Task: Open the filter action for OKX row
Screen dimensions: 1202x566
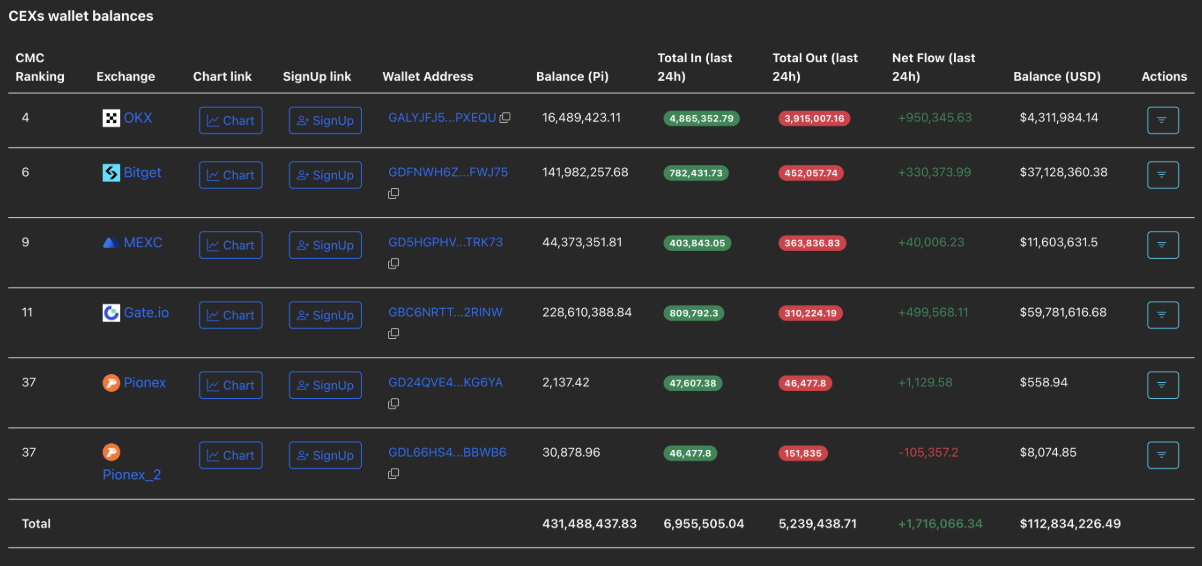Action: tap(1162, 120)
